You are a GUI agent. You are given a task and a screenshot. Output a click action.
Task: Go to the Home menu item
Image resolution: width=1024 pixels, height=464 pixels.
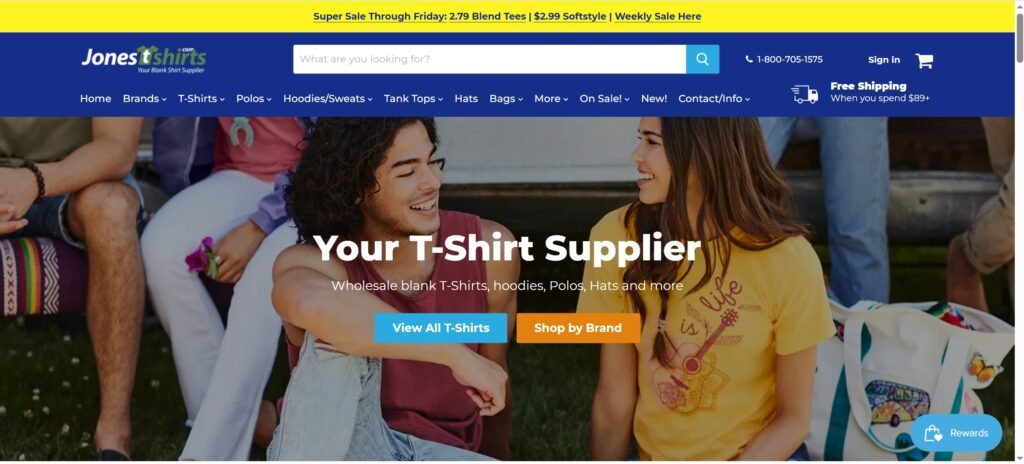tap(95, 99)
